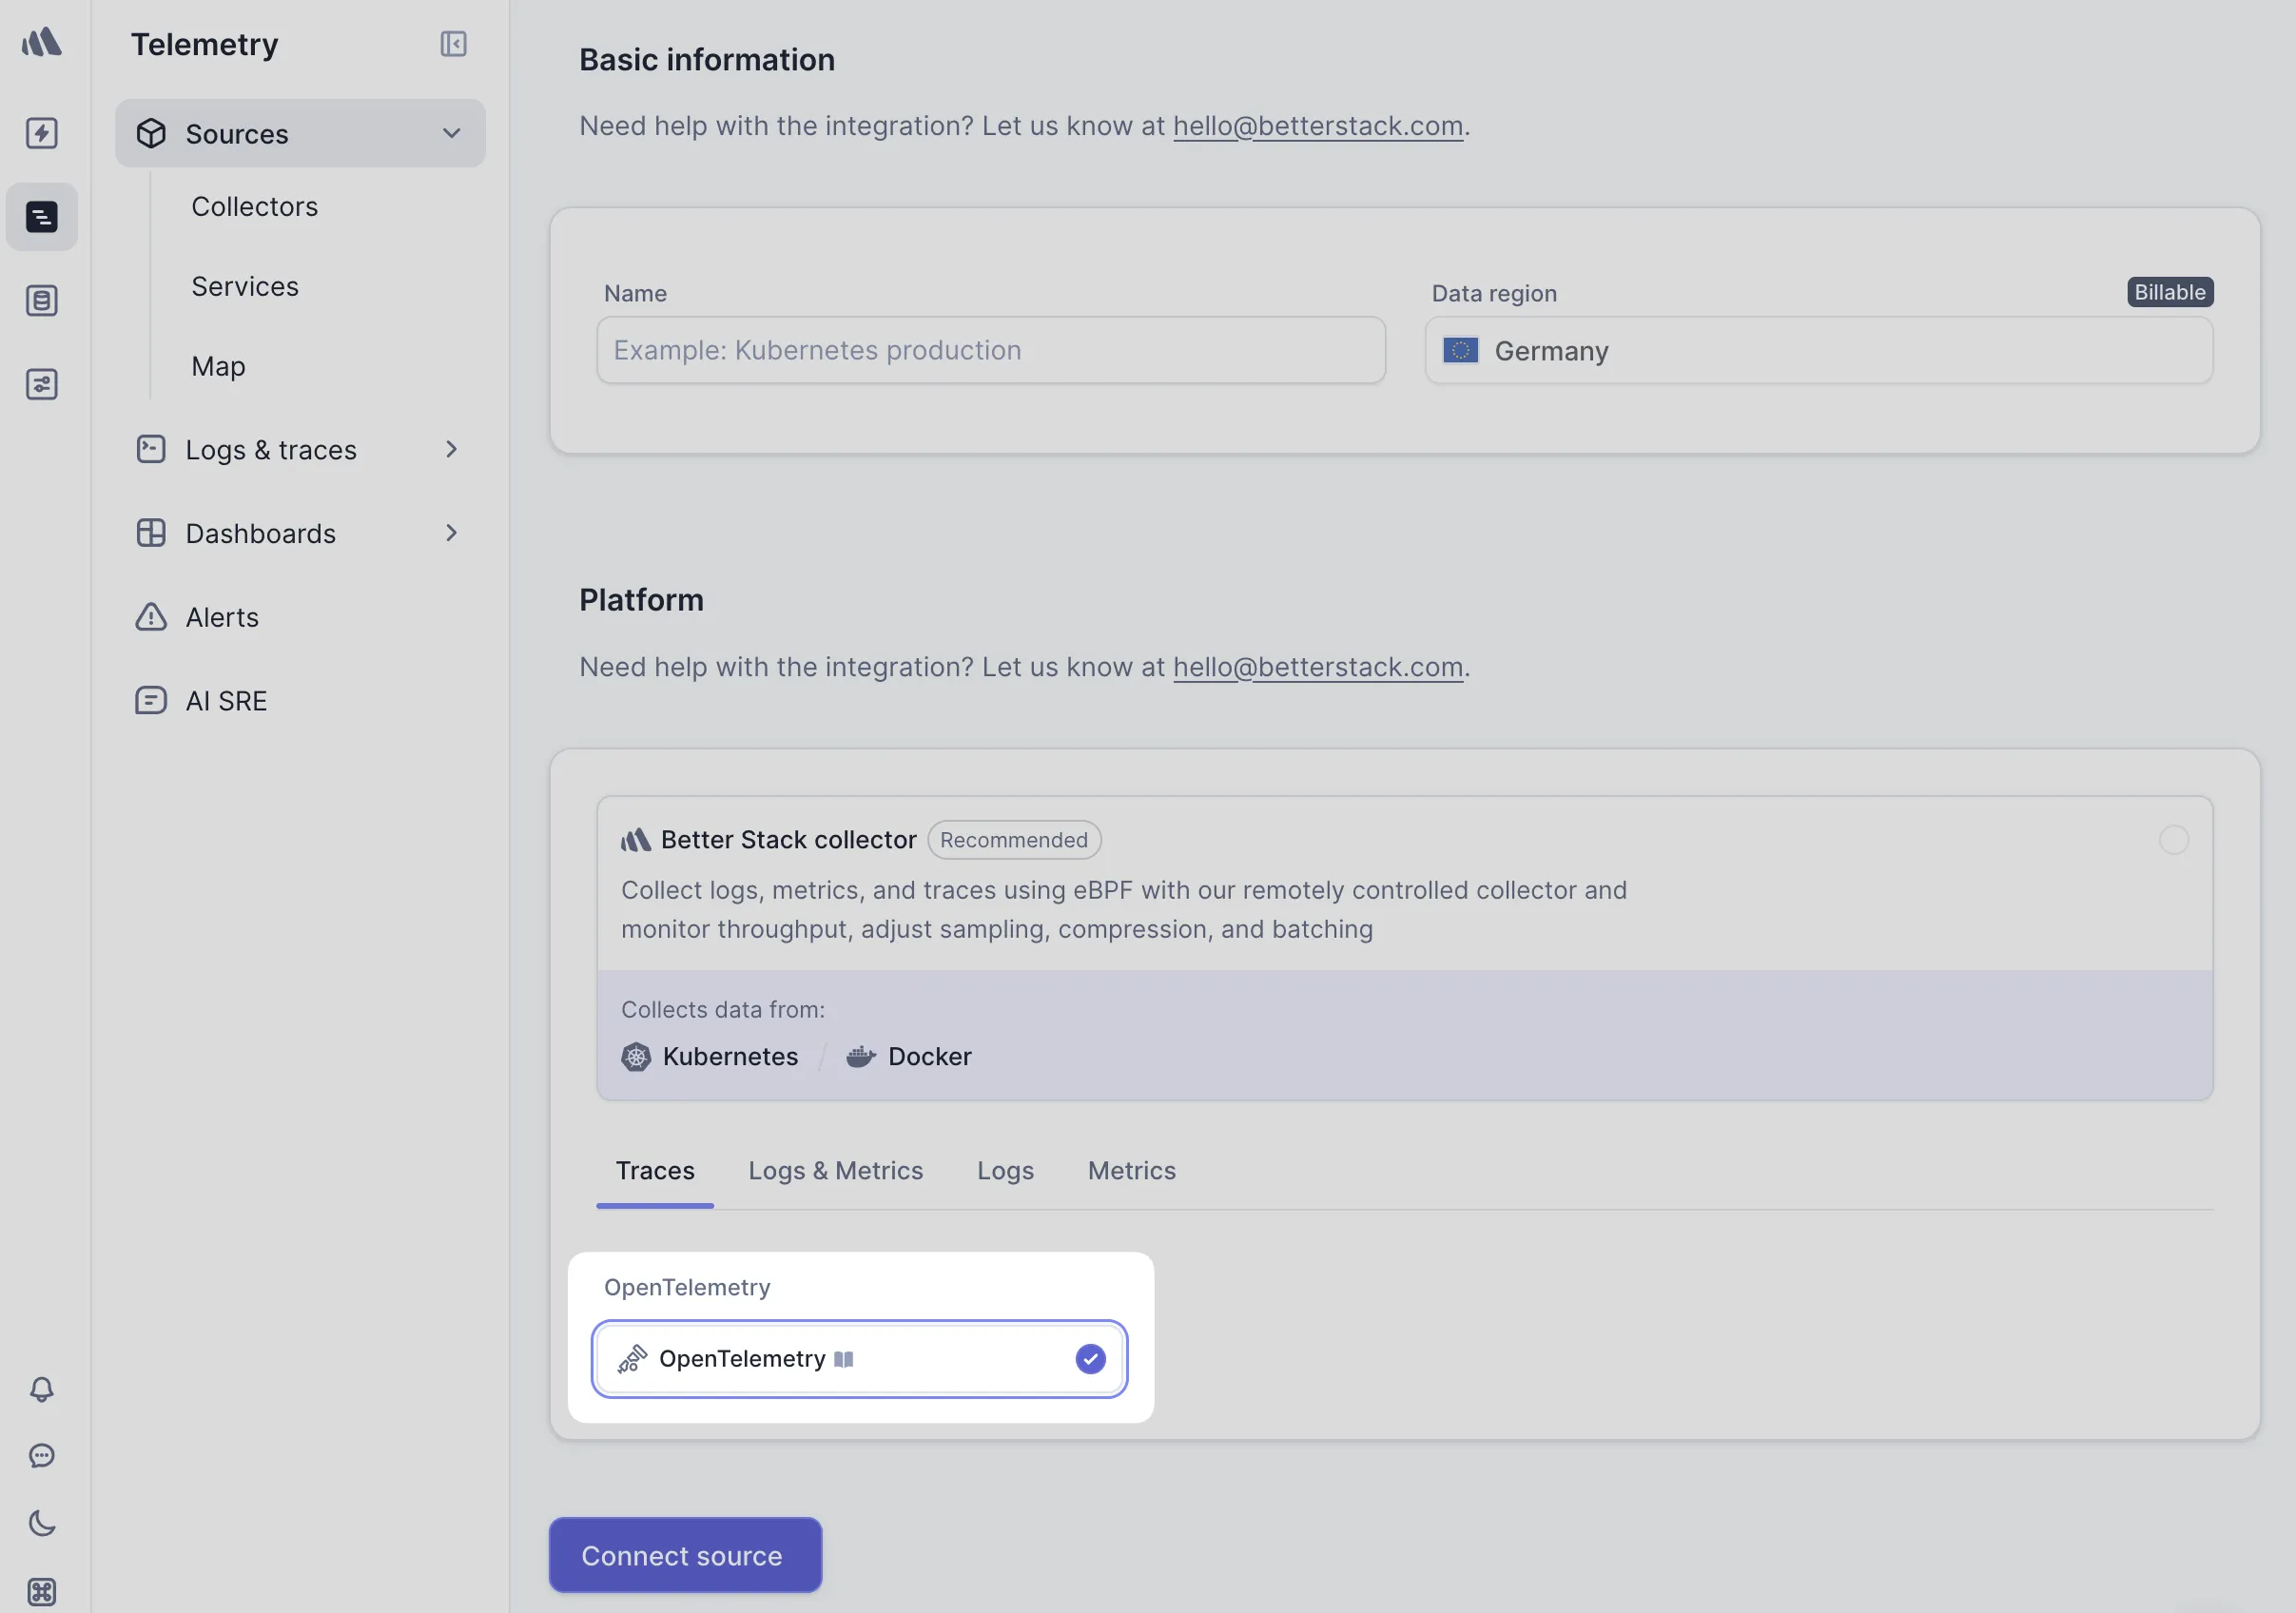
Task: Click hello@betterstack.com link under Platform
Action: (x=1317, y=667)
